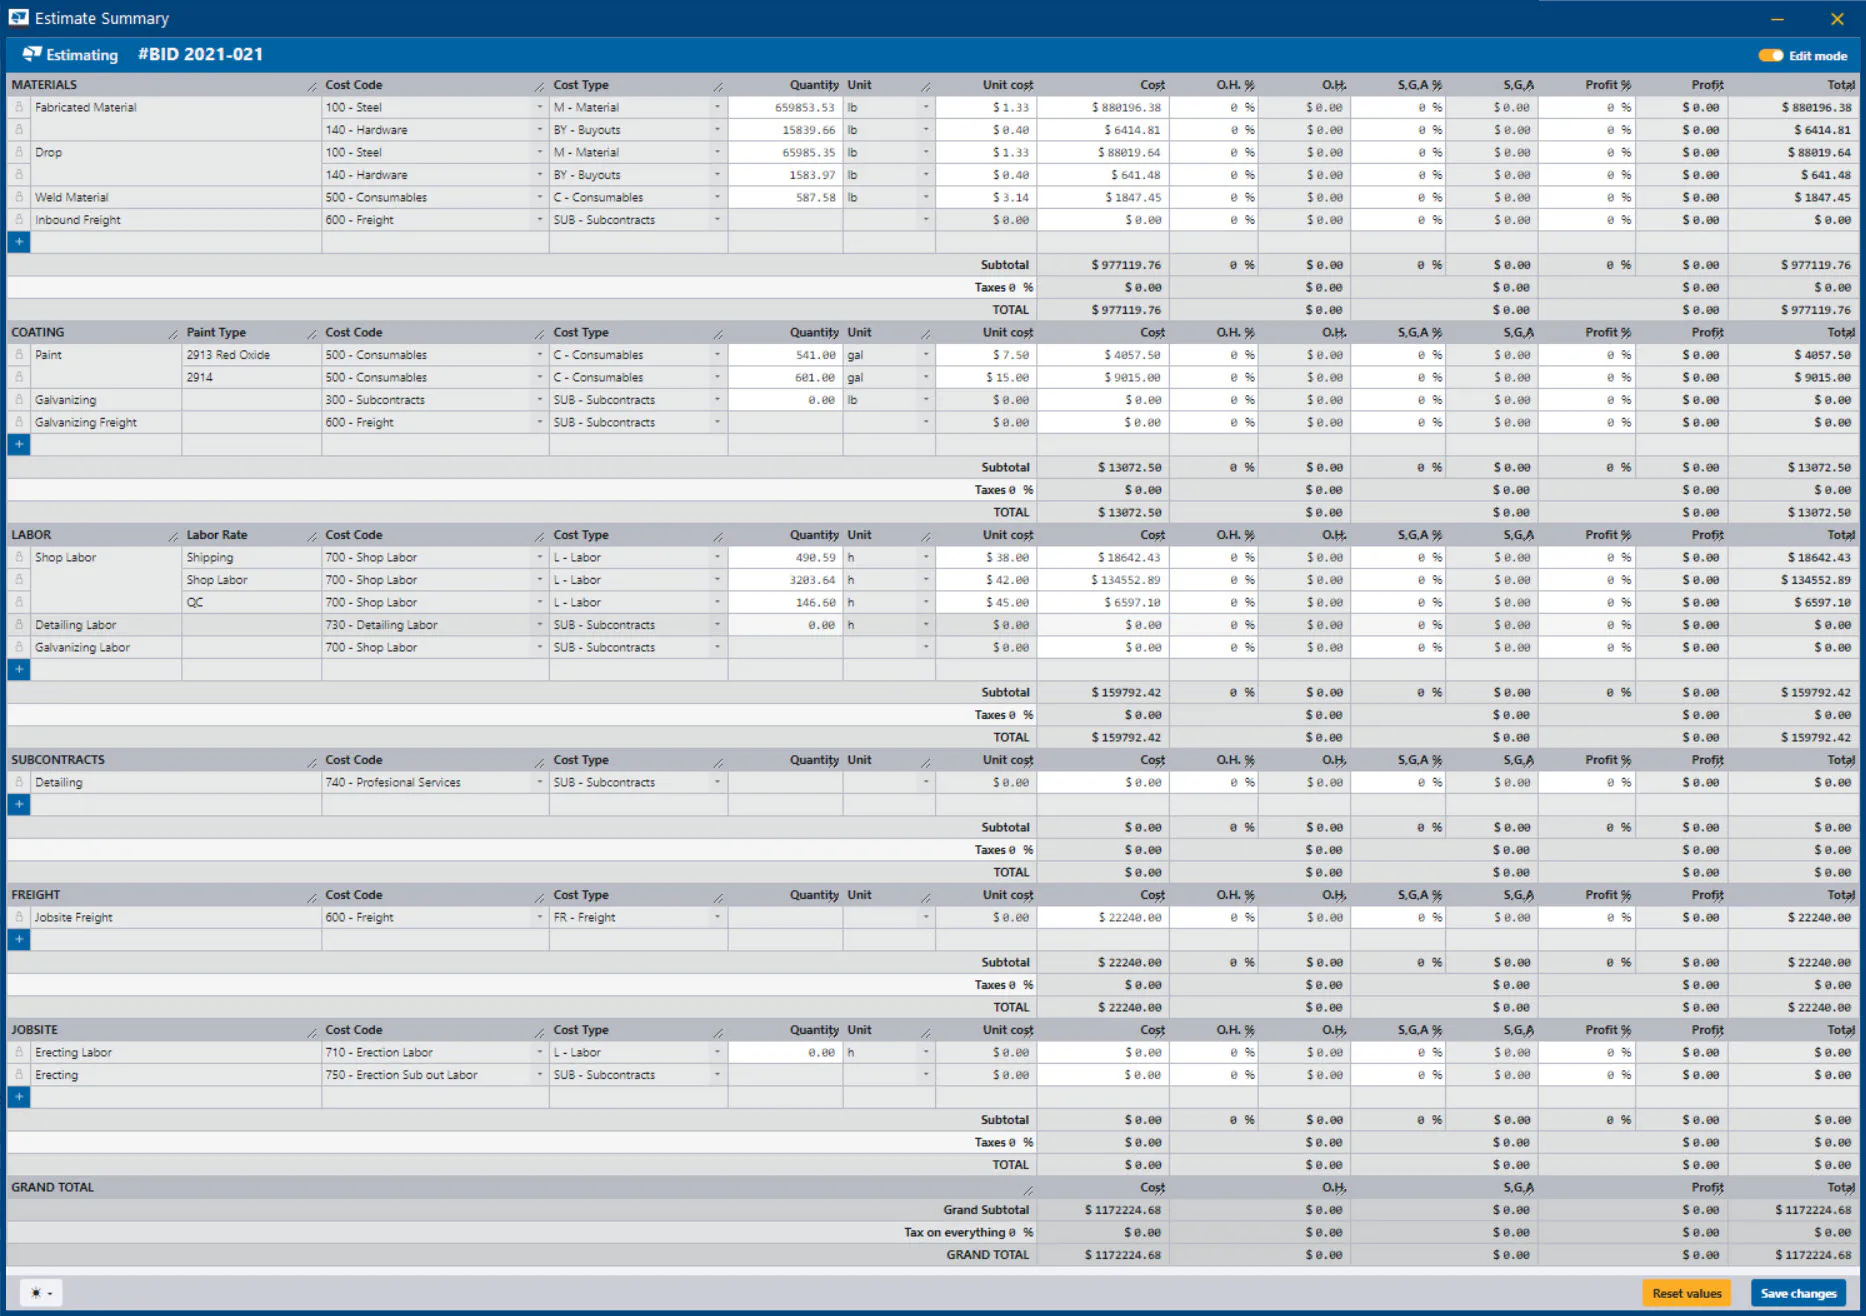This screenshot has width=1866, height=1316.
Task: Click the unit cost field showing $ 45.00
Action: pos(986,602)
